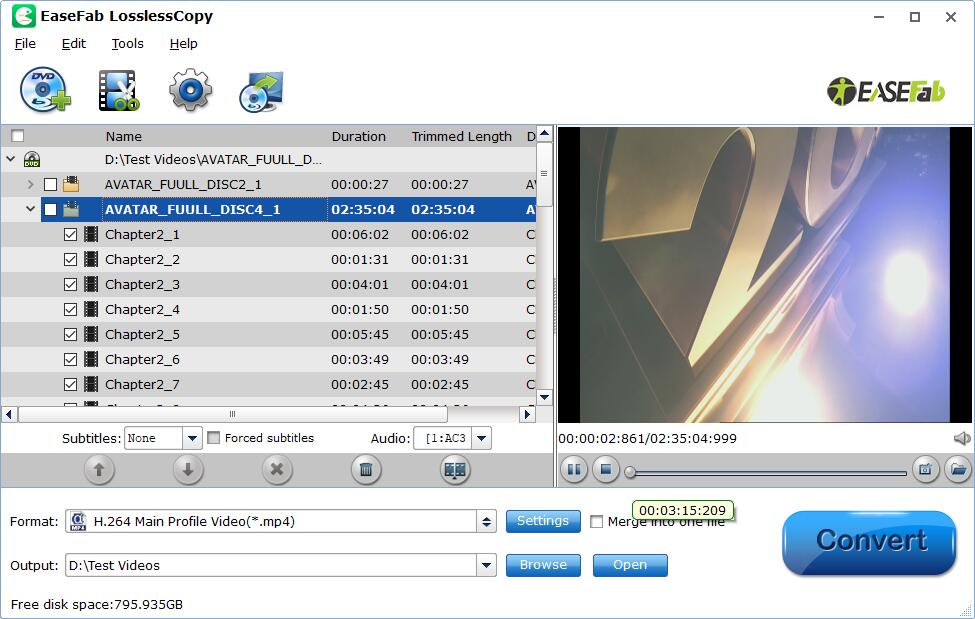975x619 pixels.
Task: Move selected item down
Action: (188, 470)
